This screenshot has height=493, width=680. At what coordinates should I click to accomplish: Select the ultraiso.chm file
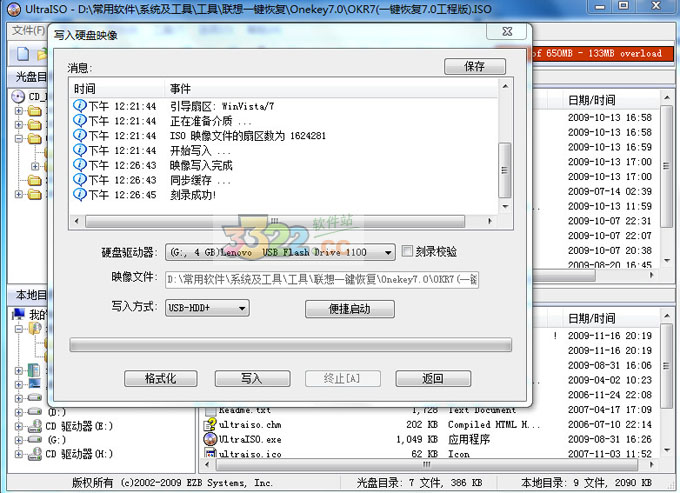tap(250, 425)
